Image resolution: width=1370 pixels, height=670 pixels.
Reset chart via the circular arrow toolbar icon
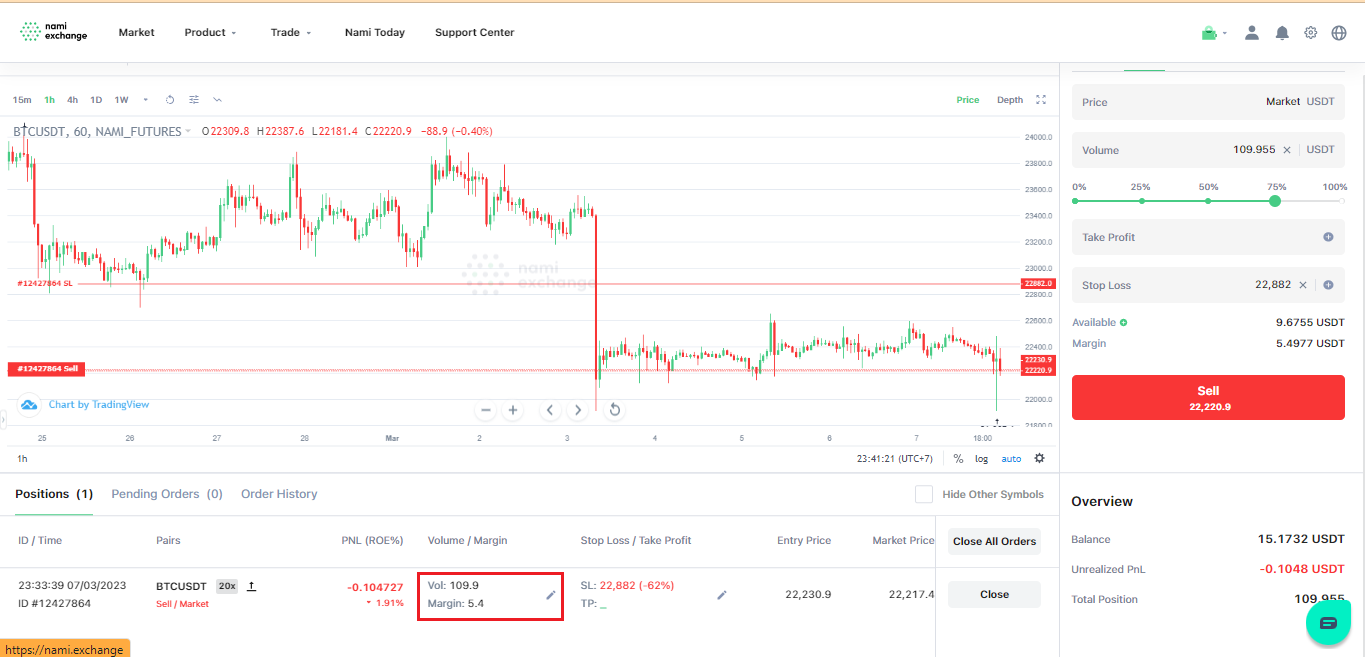(170, 100)
